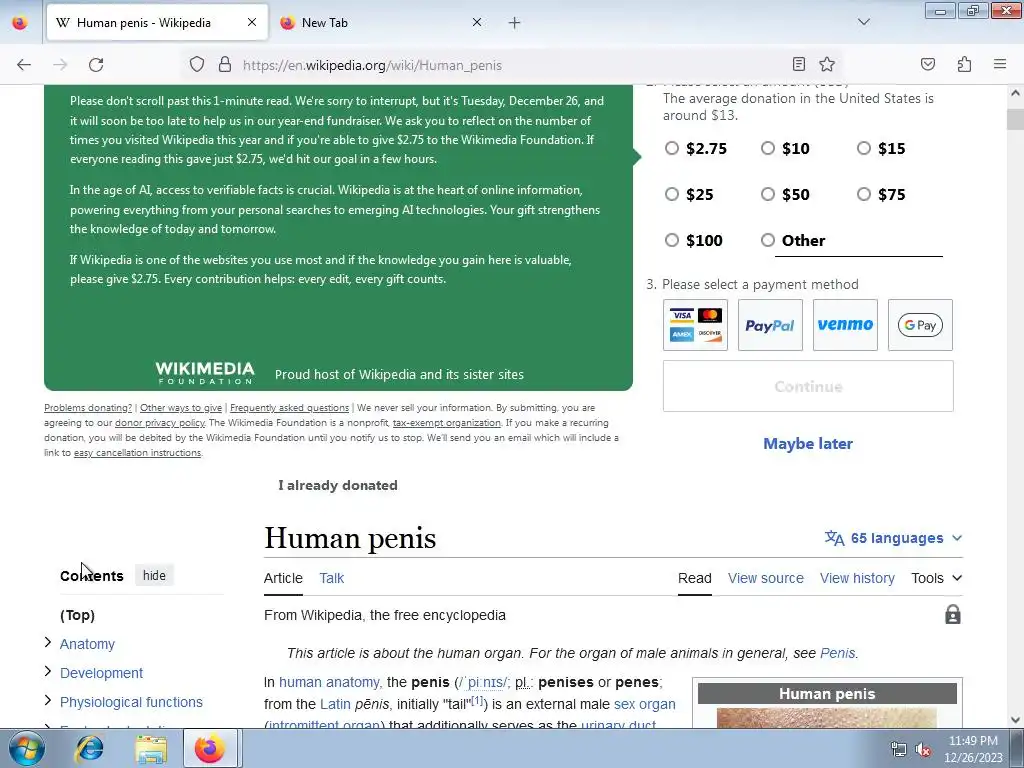Follow the human anatomy article link
The height and width of the screenshot is (768, 1024).
pyautogui.click(x=329, y=682)
